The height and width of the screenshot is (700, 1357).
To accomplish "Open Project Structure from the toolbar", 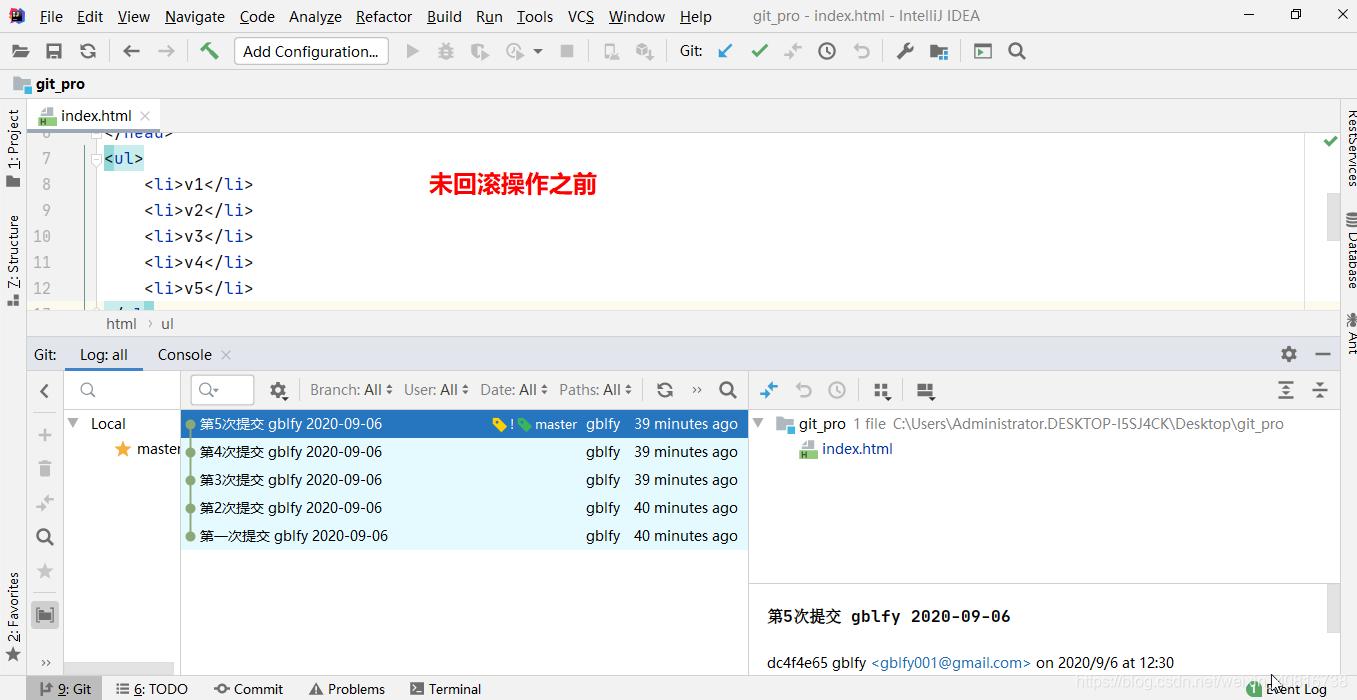I will click(939, 51).
